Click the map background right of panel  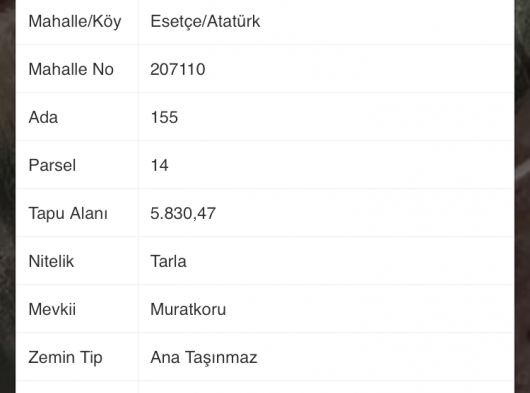click(x=523, y=196)
